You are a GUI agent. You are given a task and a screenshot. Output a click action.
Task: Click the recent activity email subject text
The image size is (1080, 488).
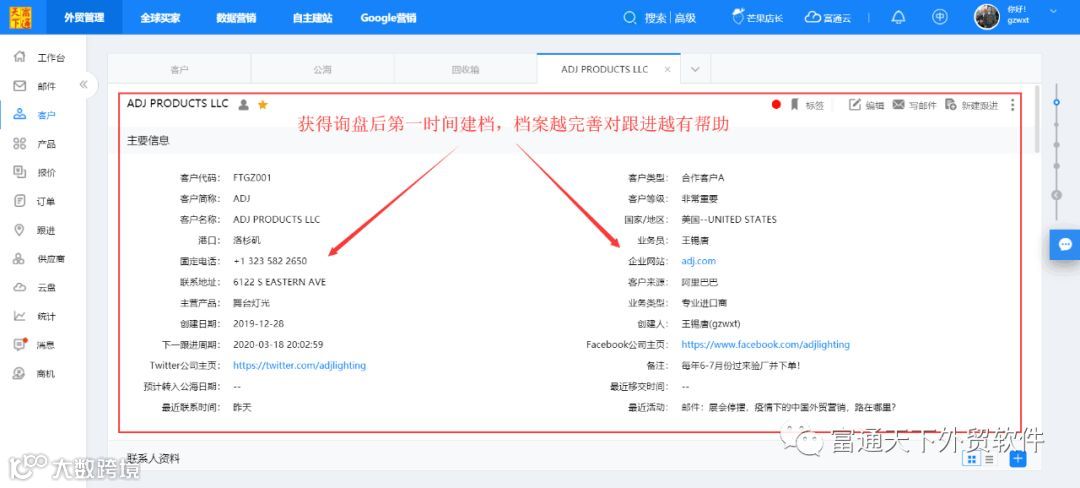click(788, 407)
